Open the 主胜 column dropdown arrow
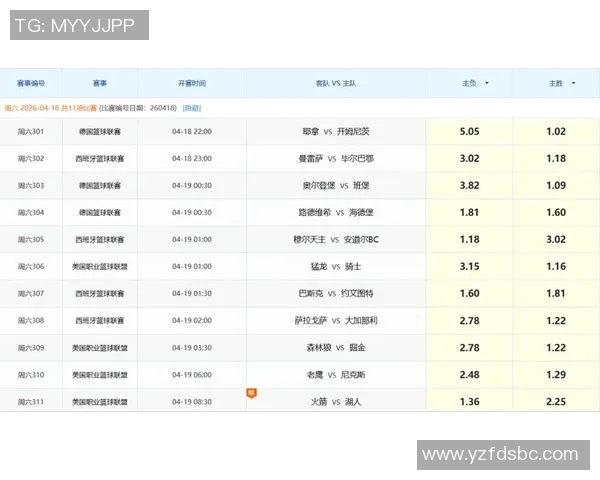 point(573,83)
